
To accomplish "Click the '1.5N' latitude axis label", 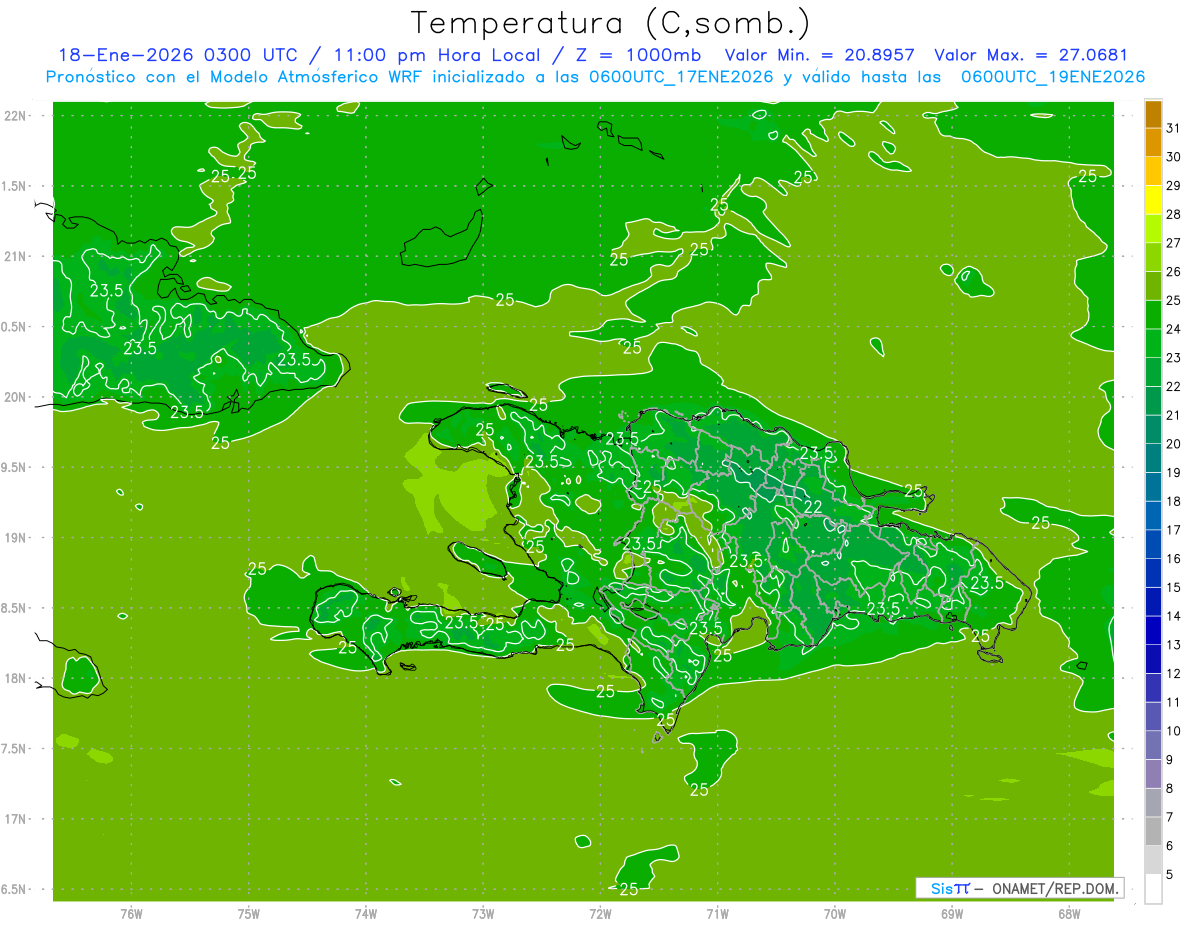I will click(x=15, y=187).
